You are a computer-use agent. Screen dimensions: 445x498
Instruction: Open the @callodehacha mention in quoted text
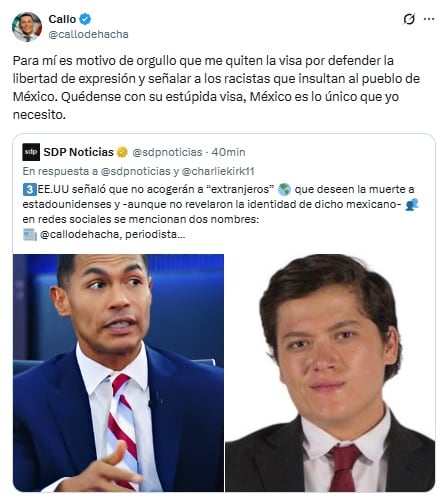click(x=79, y=234)
